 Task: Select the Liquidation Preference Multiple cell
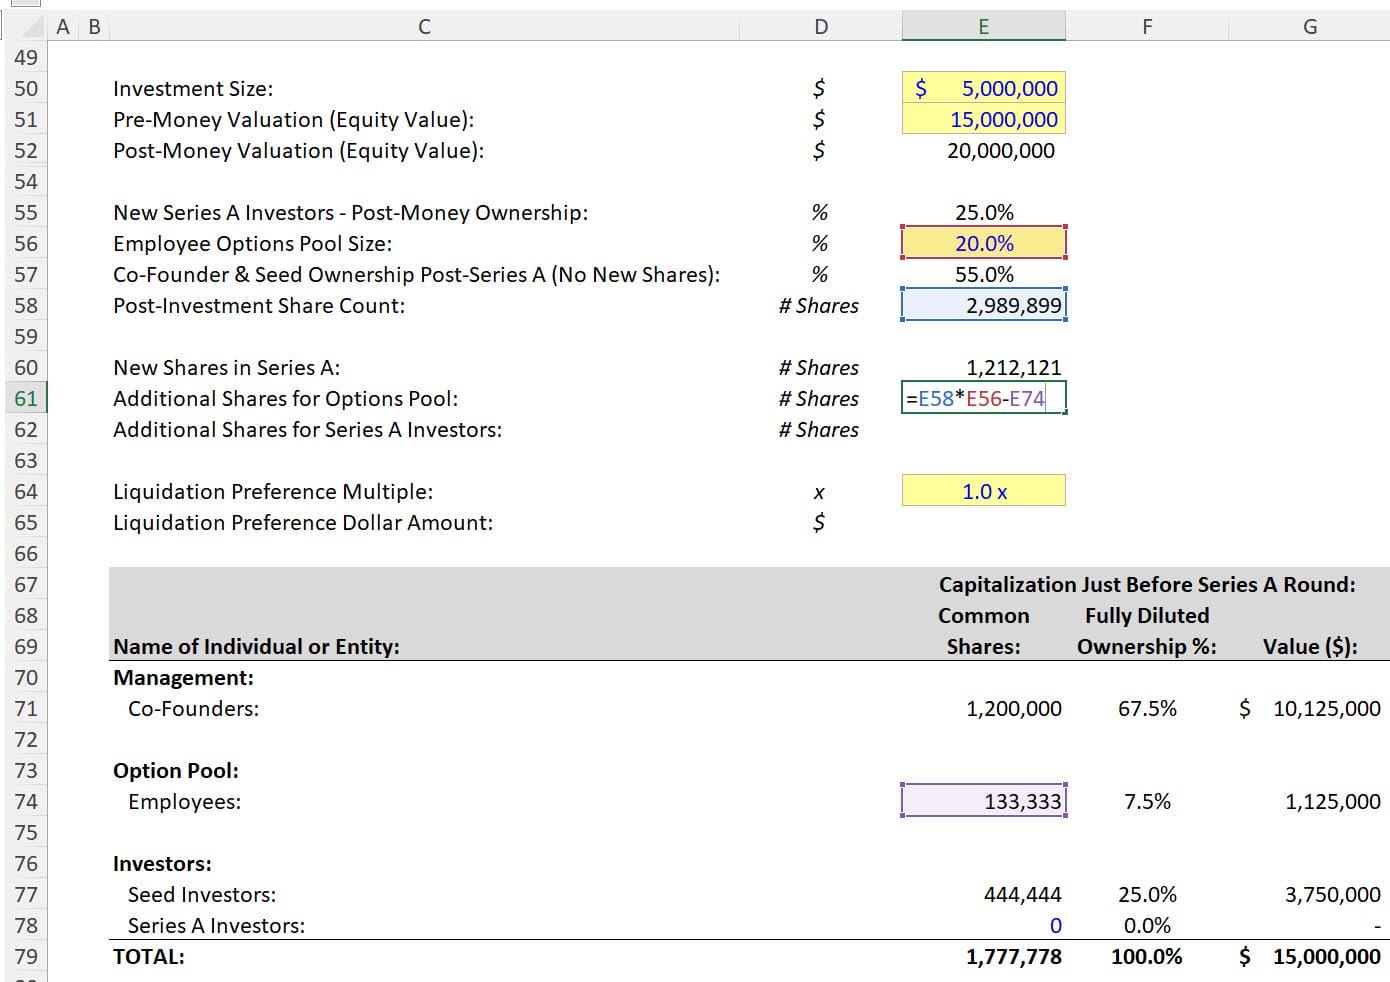983,490
